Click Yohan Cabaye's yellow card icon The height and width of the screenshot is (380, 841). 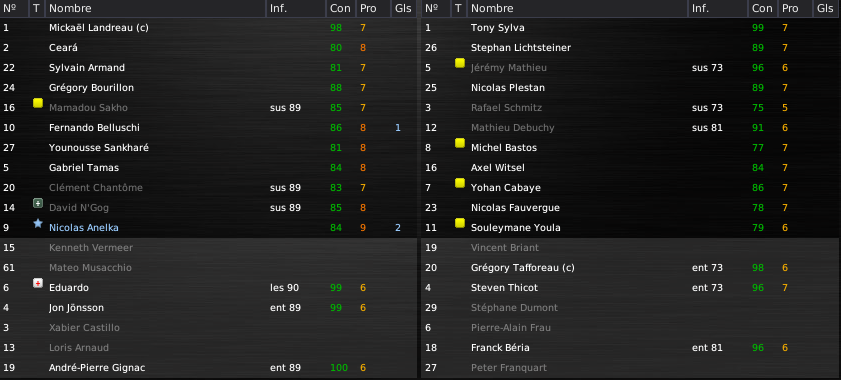pyautogui.click(x=460, y=183)
